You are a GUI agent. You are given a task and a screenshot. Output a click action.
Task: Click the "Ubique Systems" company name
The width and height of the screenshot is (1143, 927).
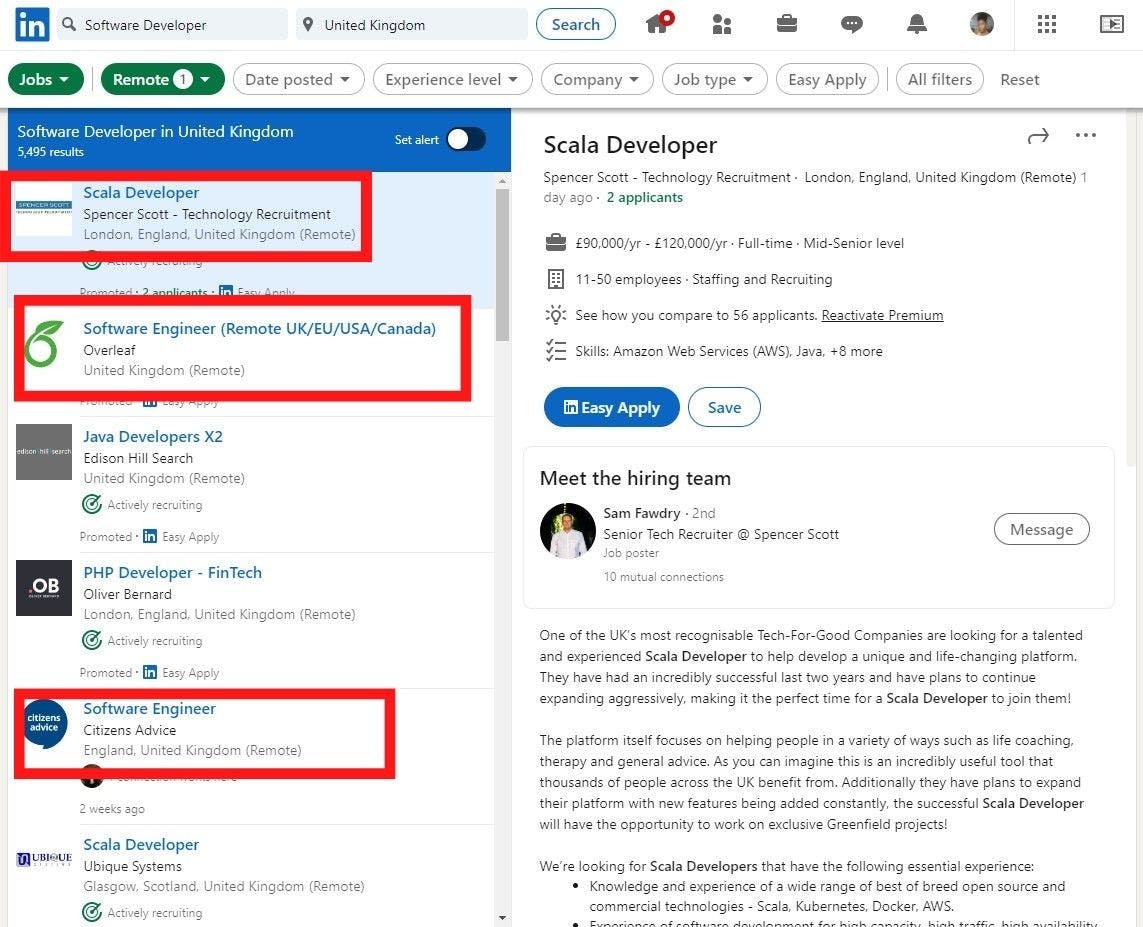133,867
